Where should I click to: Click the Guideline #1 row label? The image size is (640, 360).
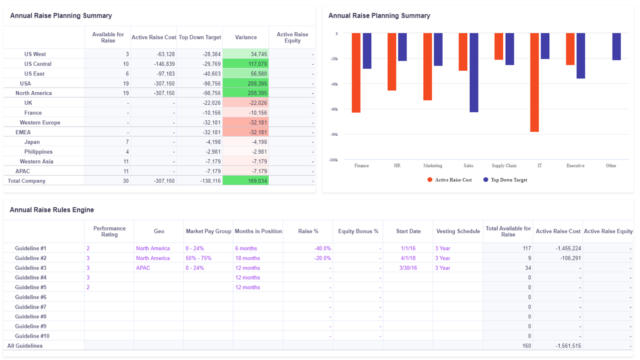[x=31, y=248]
